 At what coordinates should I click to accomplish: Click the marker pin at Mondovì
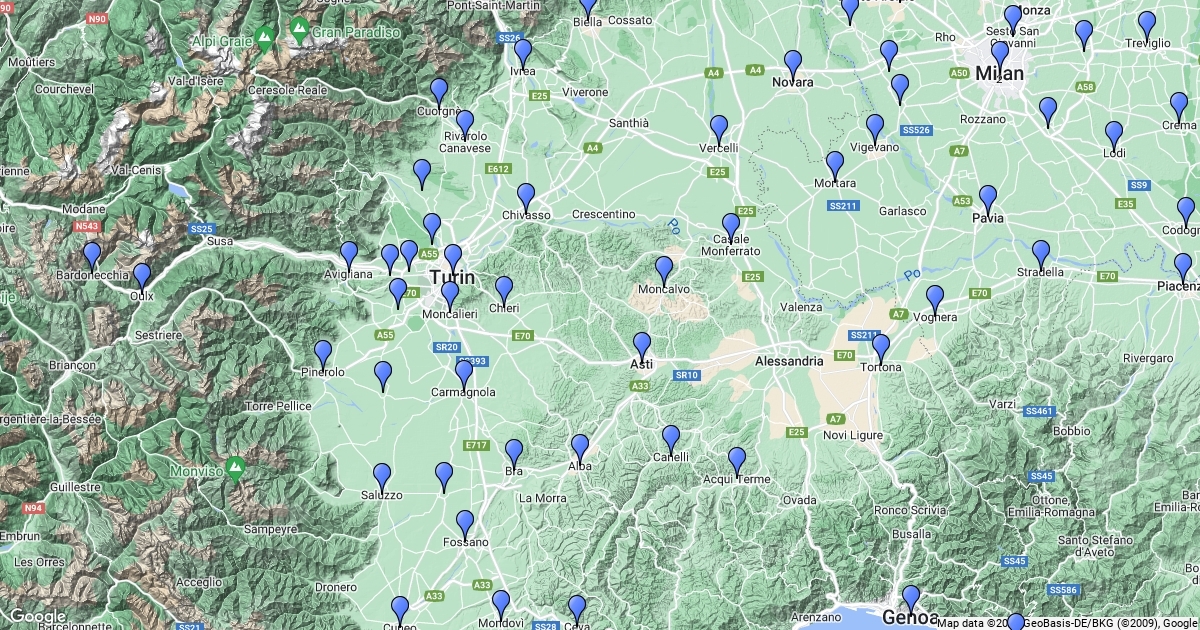[501, 606]
